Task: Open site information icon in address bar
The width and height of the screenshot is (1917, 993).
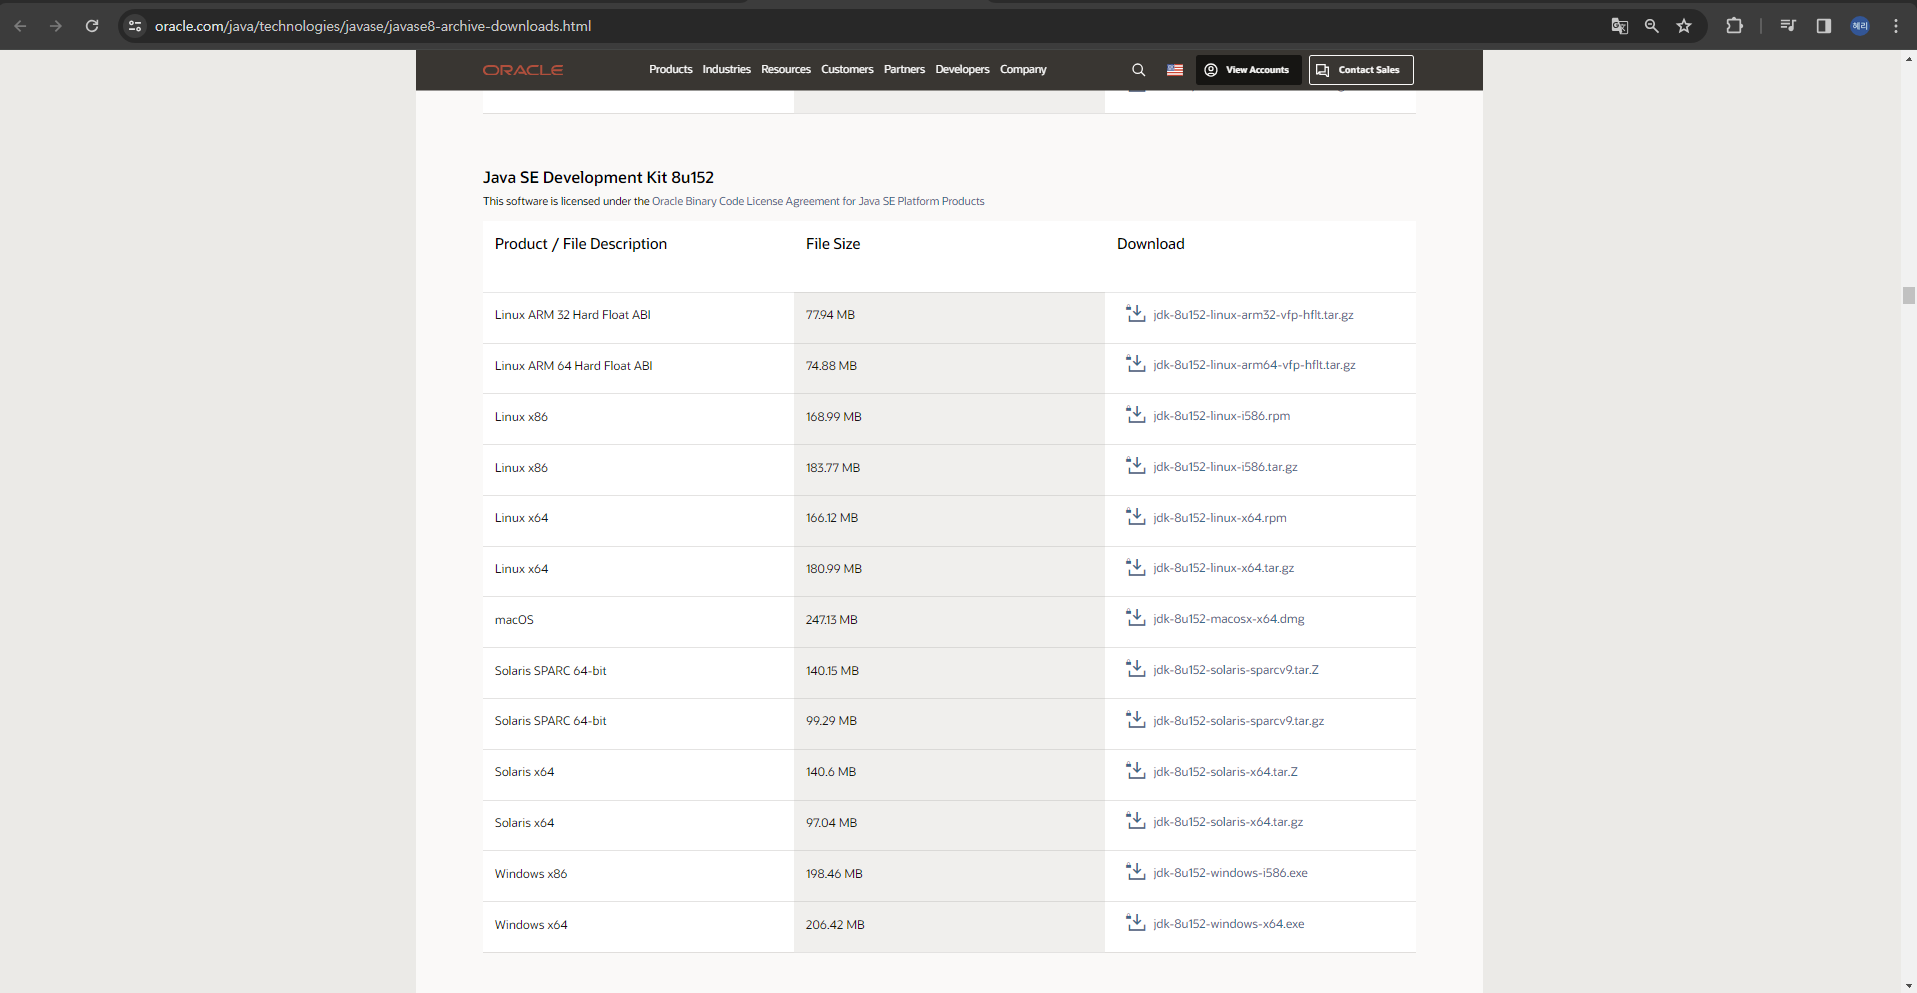Action: tap(135, 26)
